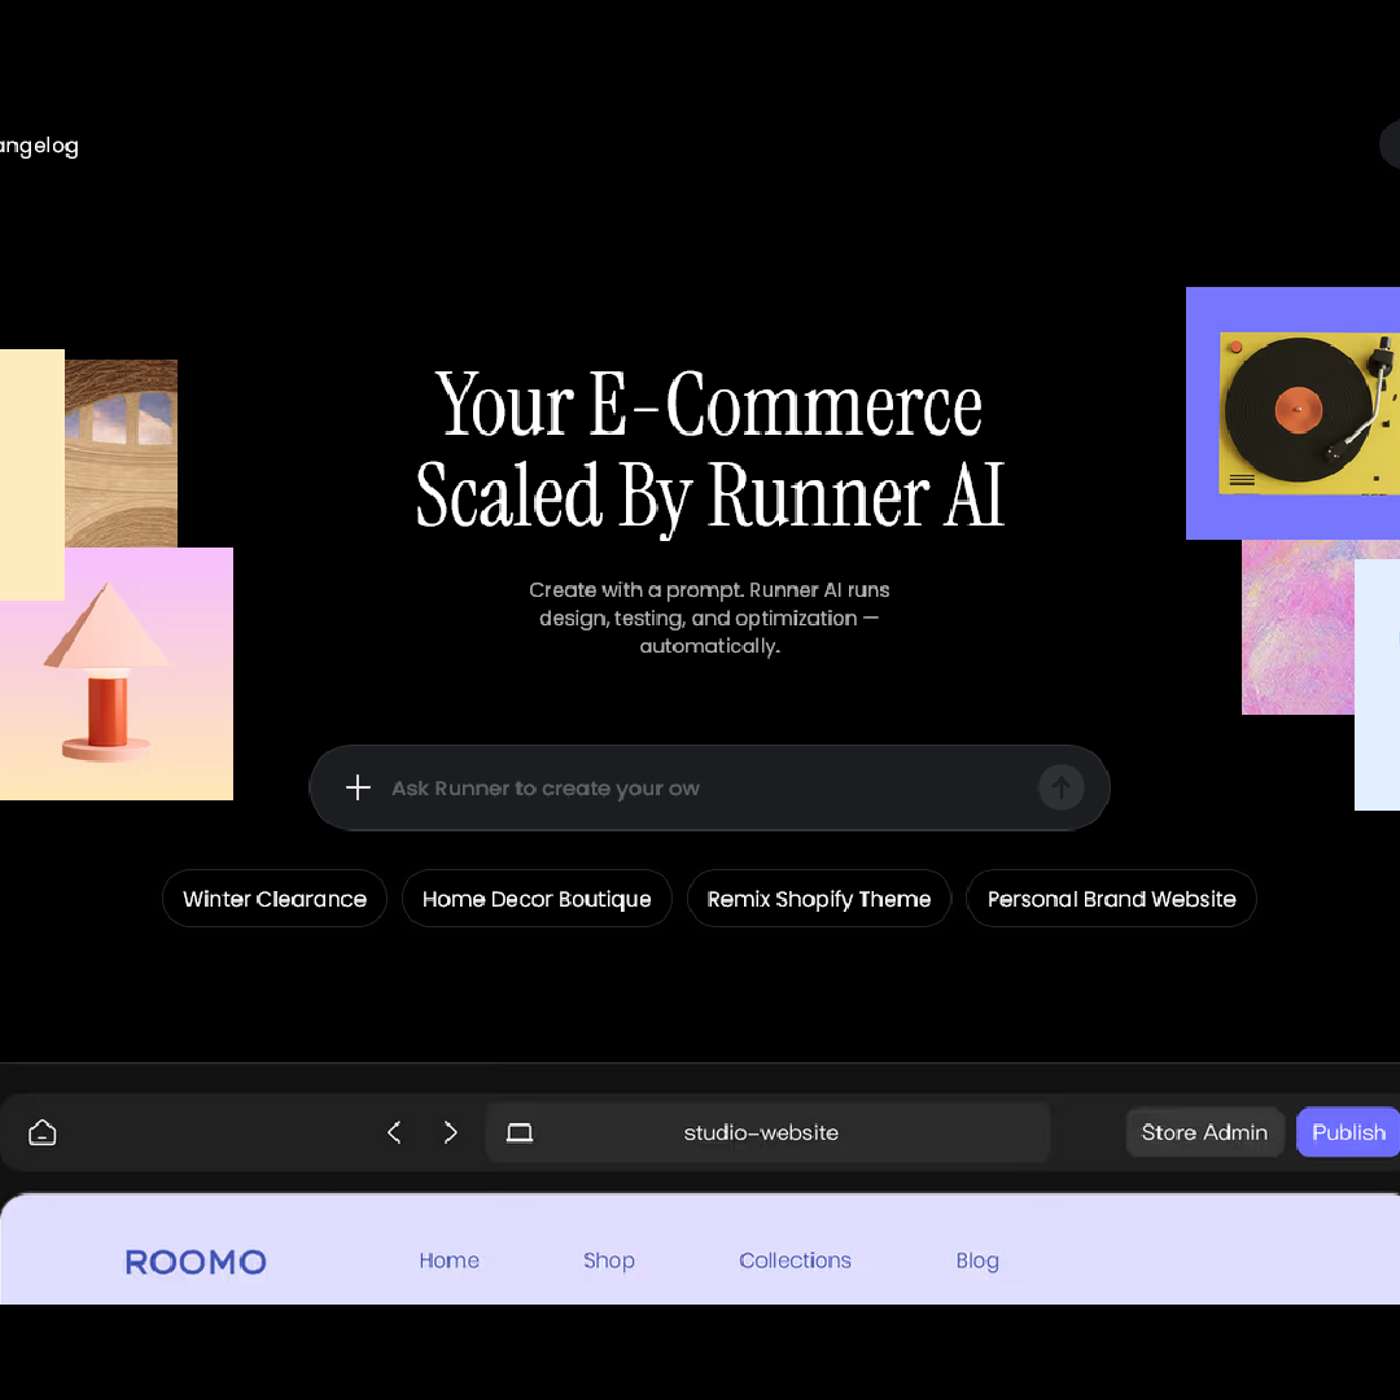This screenshot has width=1400, height=1400.
Task: Select the Remix Shopify Theme suggestion
Action: (819, 898)
